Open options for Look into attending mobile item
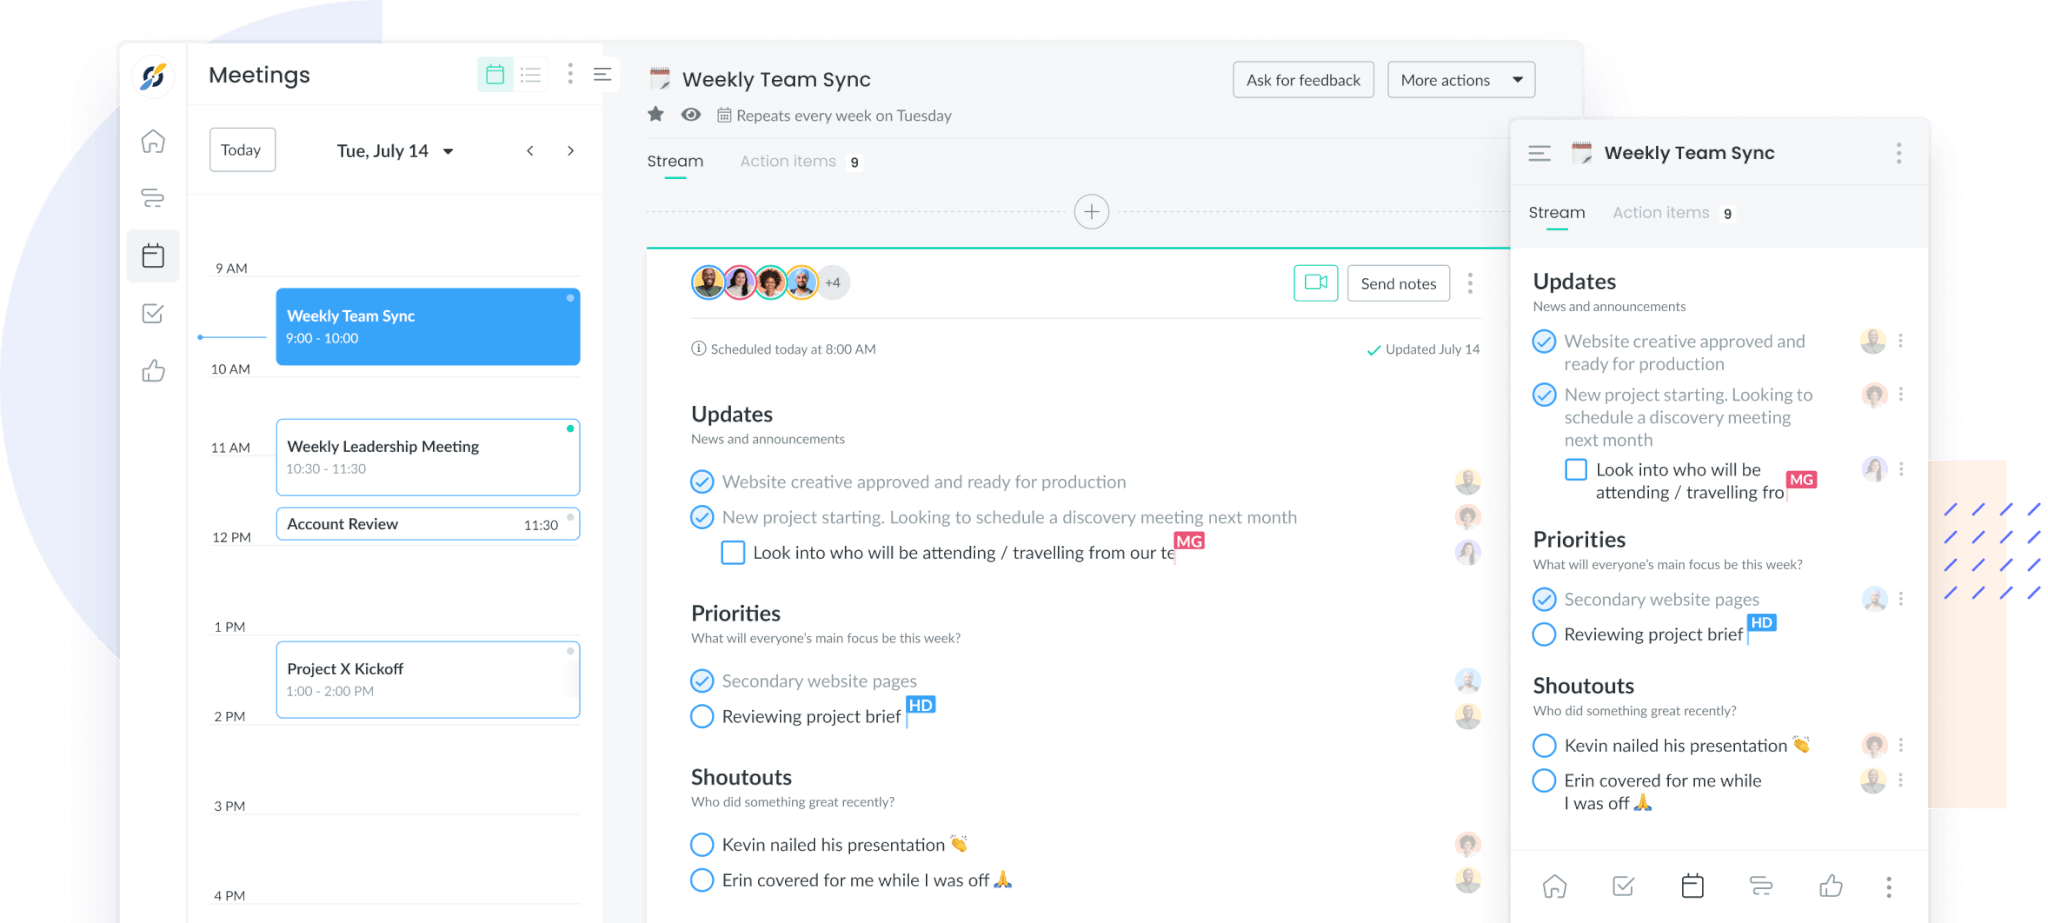The width and height of the screenshot is (2048, 923). pyautogui.click(x=1900, y=469)
